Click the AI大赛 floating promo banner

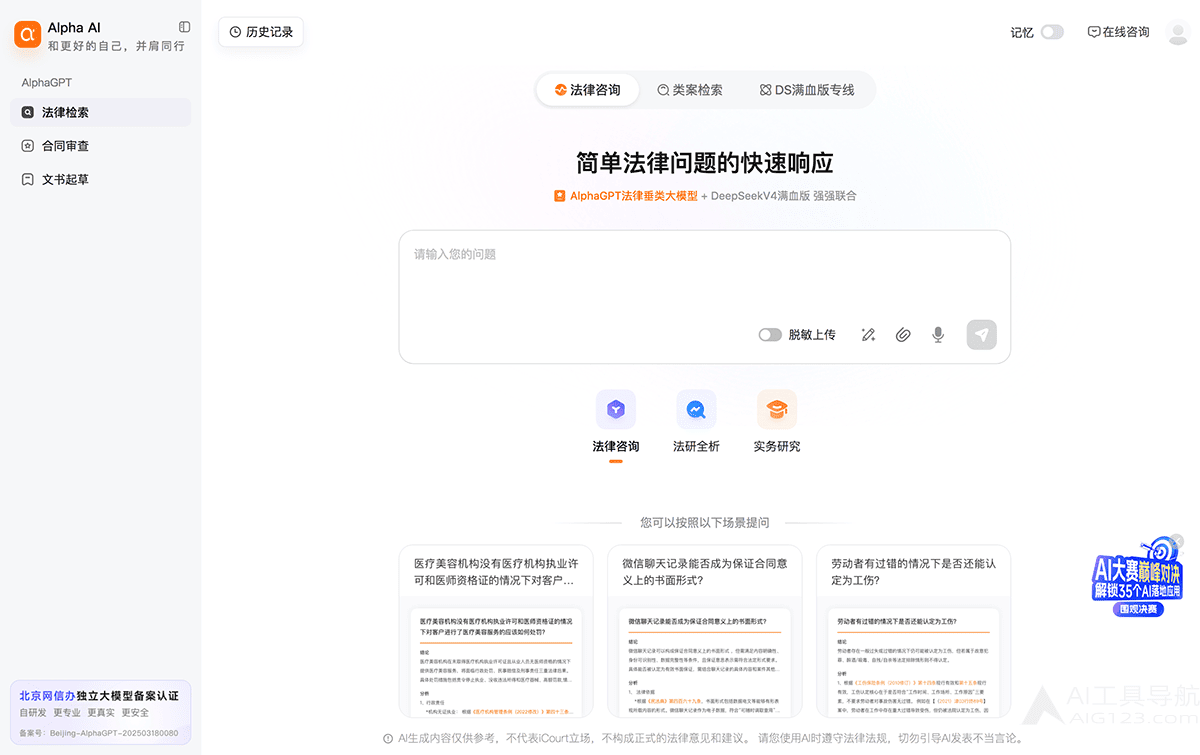(x=1137, y=579)
